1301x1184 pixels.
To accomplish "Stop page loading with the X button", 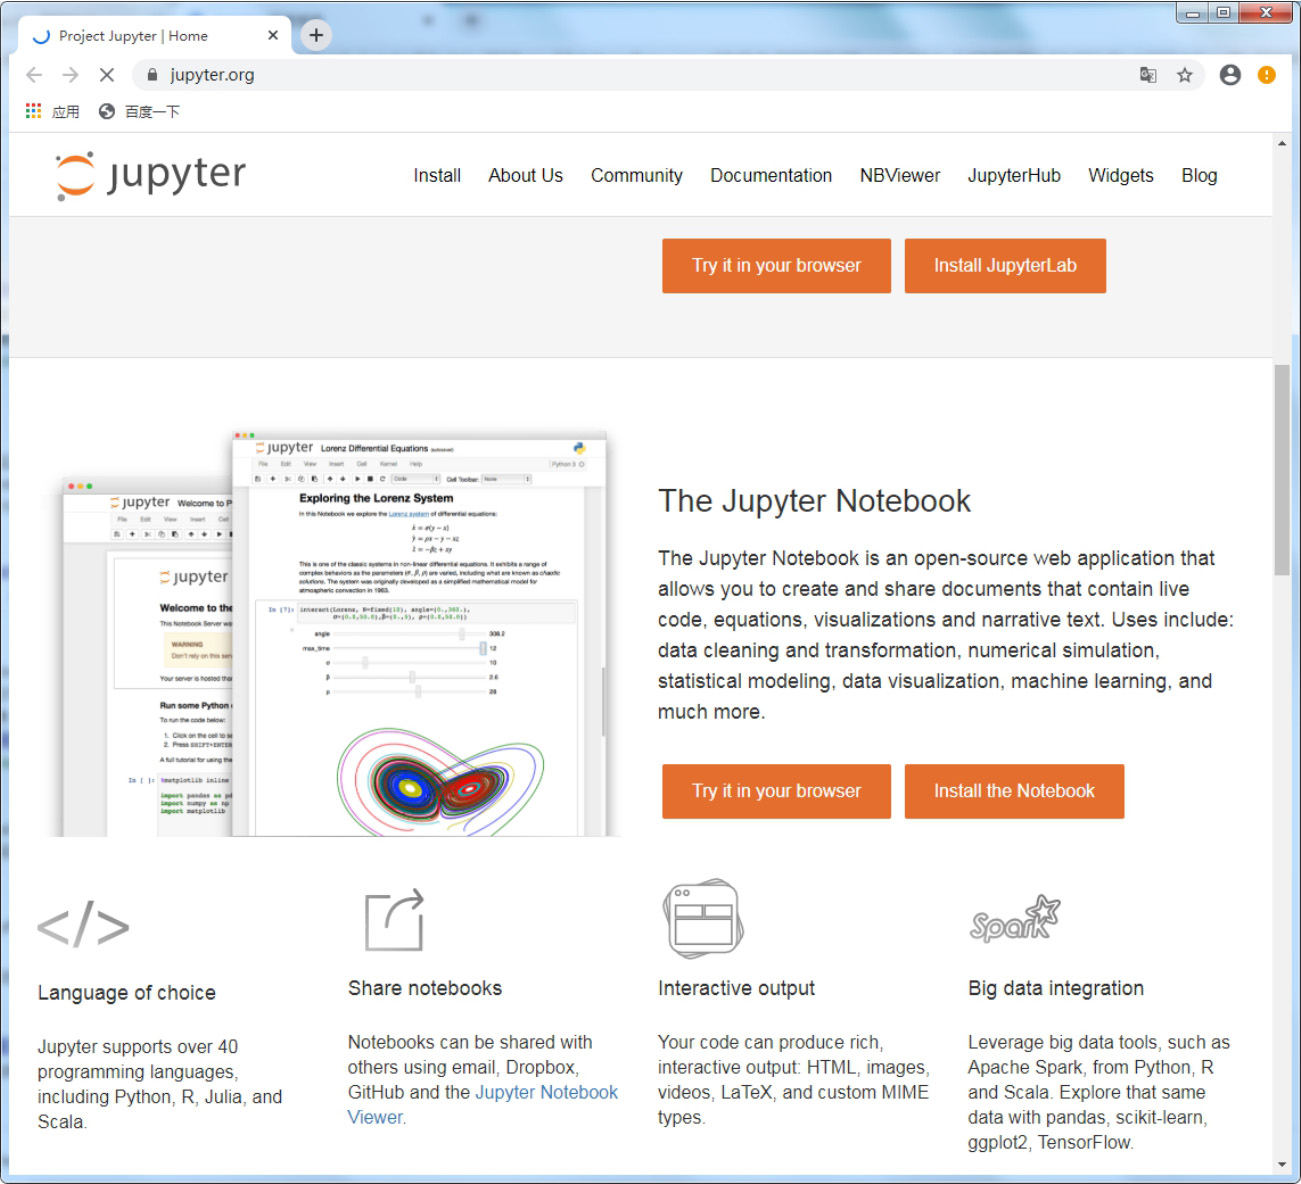I will coord(107,75).
